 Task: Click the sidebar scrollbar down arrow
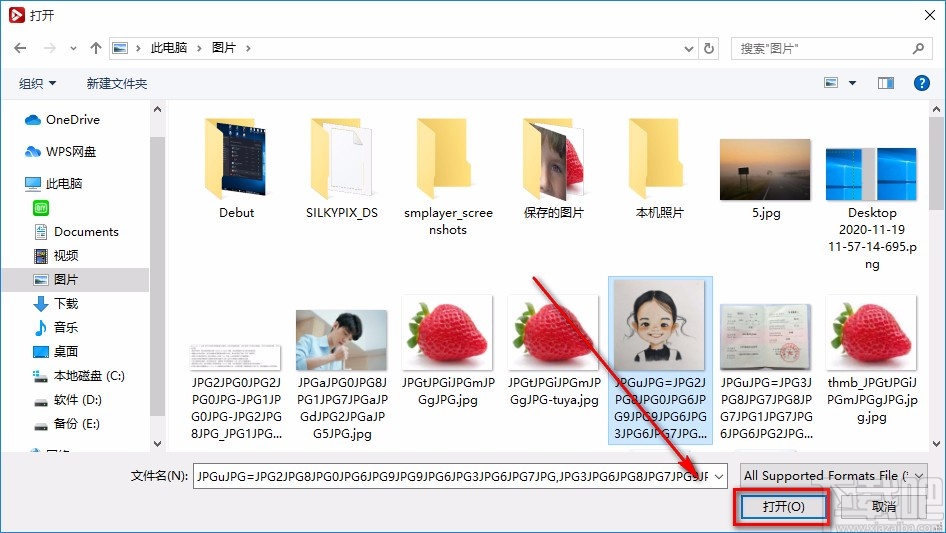157,444
